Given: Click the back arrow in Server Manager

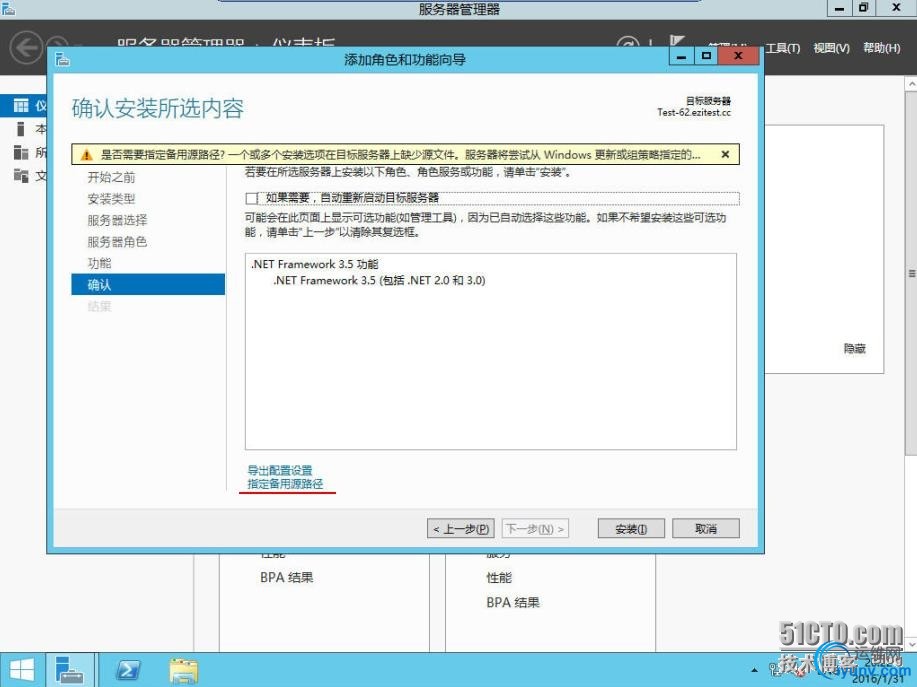Looking at the screenshot, I should coord(26,47).
